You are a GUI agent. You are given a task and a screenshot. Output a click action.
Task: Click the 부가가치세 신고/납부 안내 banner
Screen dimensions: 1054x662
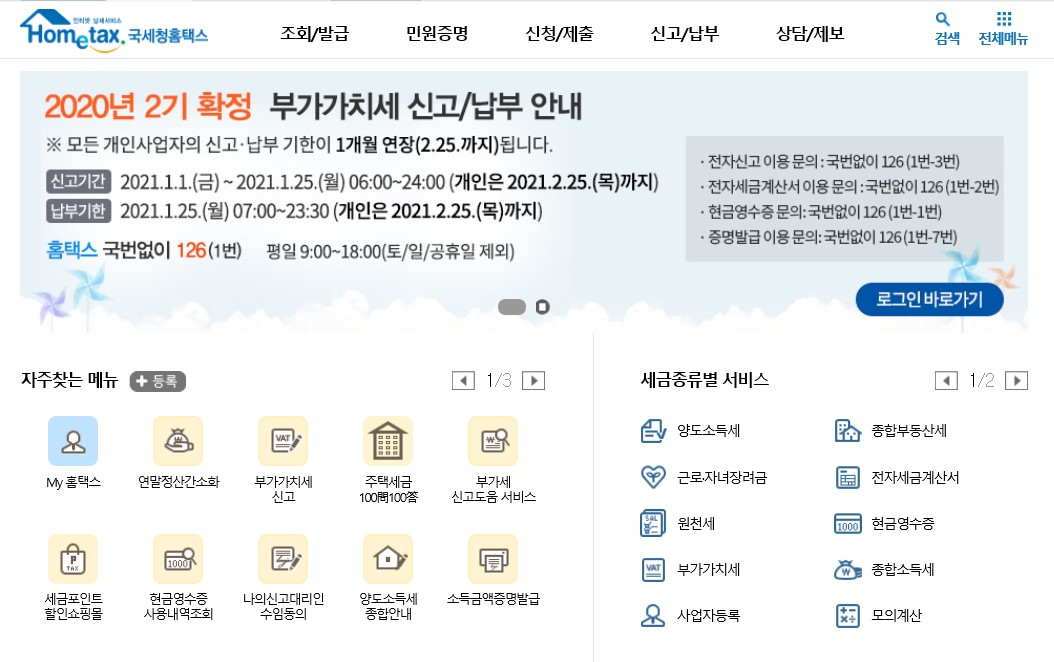point(524,202)
